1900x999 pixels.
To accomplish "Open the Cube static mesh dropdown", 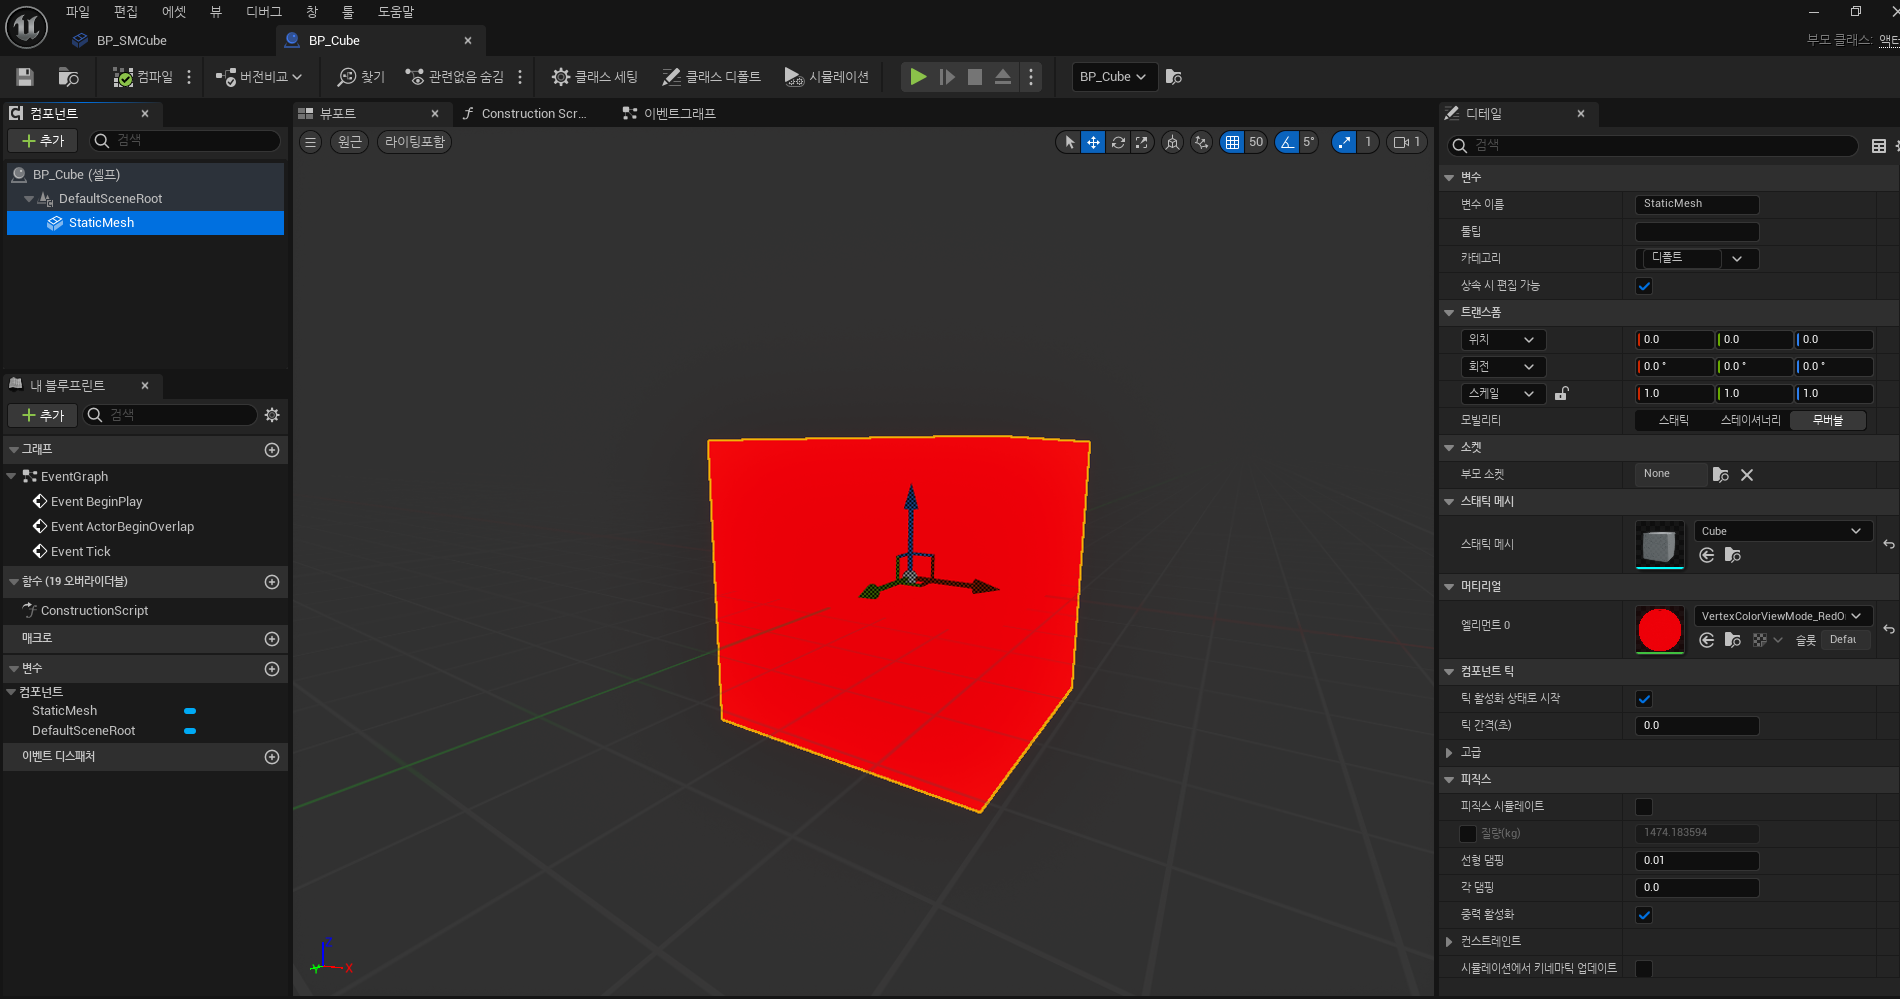I will point(1782,531).
